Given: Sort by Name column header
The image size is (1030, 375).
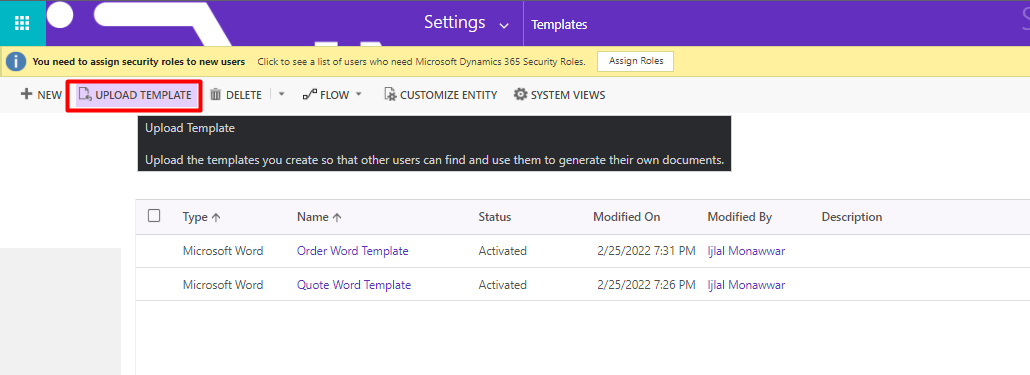Looking at the screenshot, I should coord(319,217).
